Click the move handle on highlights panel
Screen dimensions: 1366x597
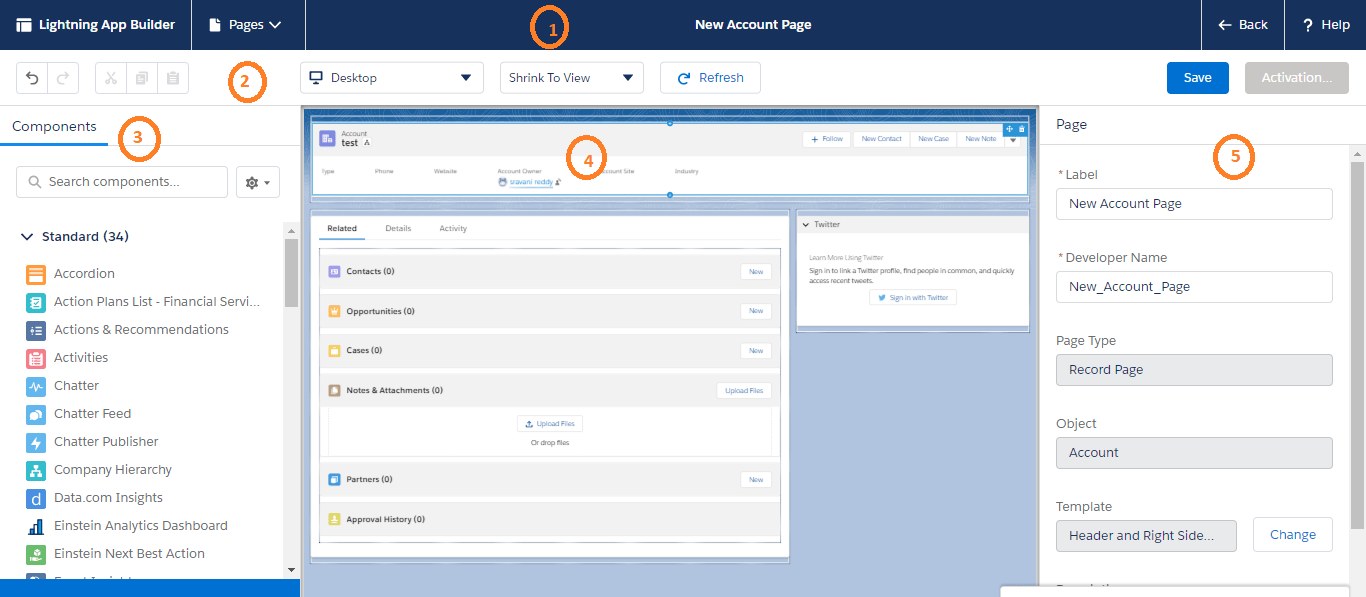pyautogui.click(x=1010, y=129)
